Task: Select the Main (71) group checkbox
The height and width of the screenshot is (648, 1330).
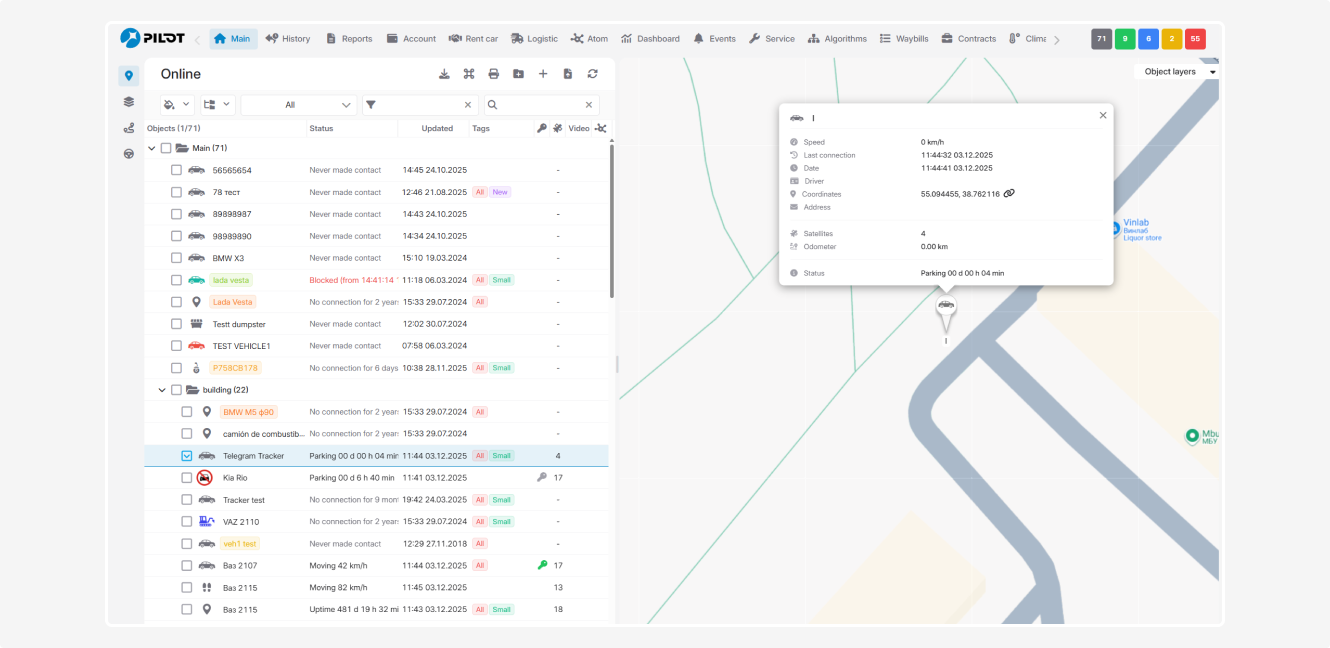Action: click(x=166, y=148)
